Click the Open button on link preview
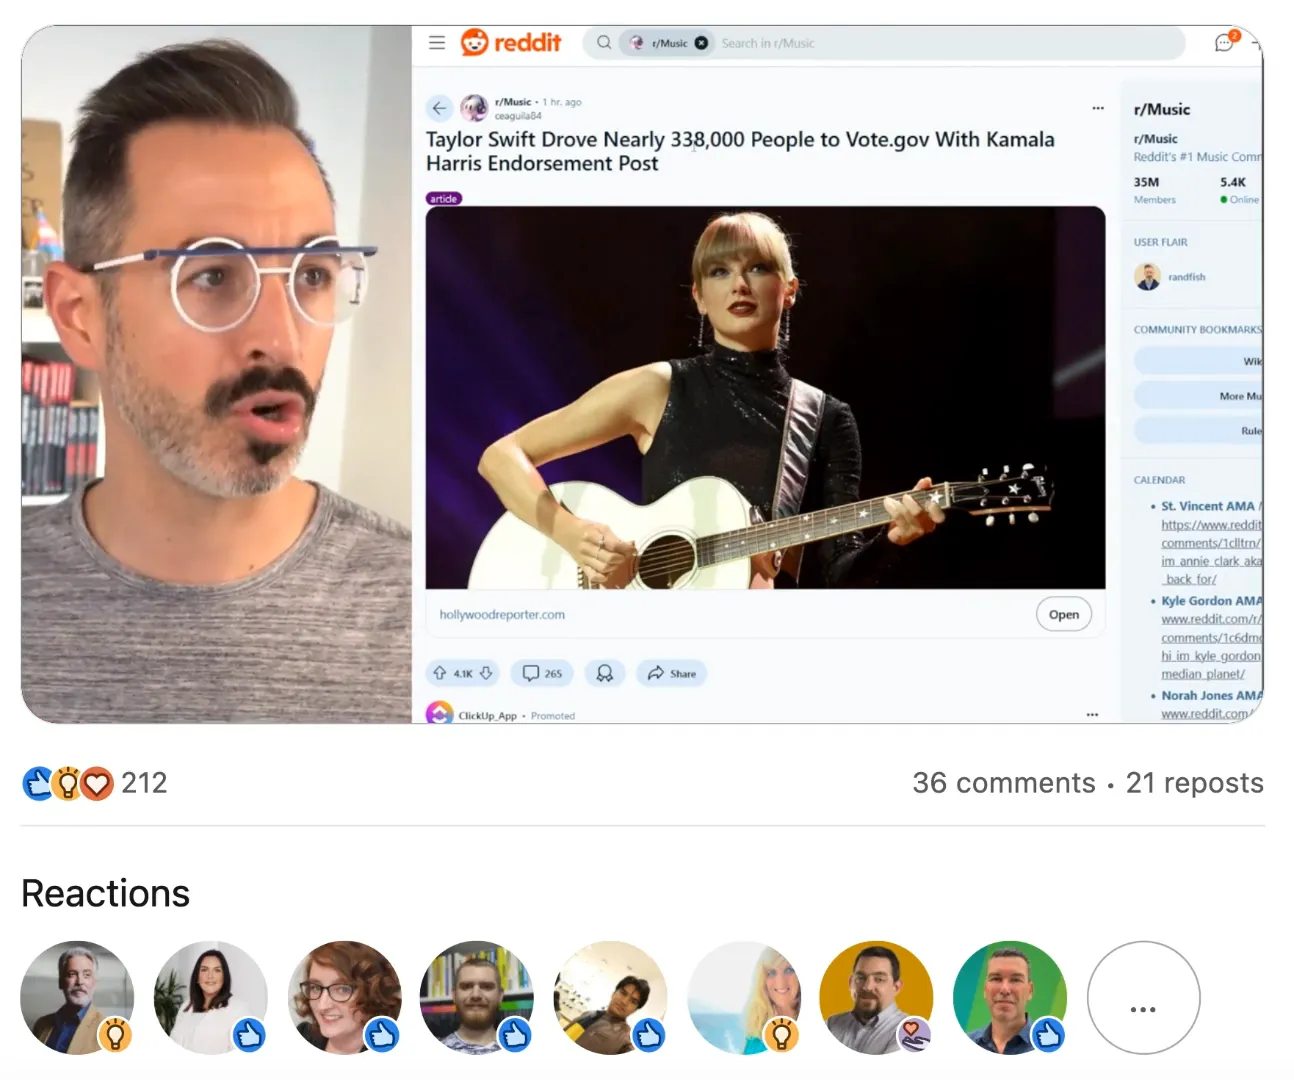 point(1064,615)
